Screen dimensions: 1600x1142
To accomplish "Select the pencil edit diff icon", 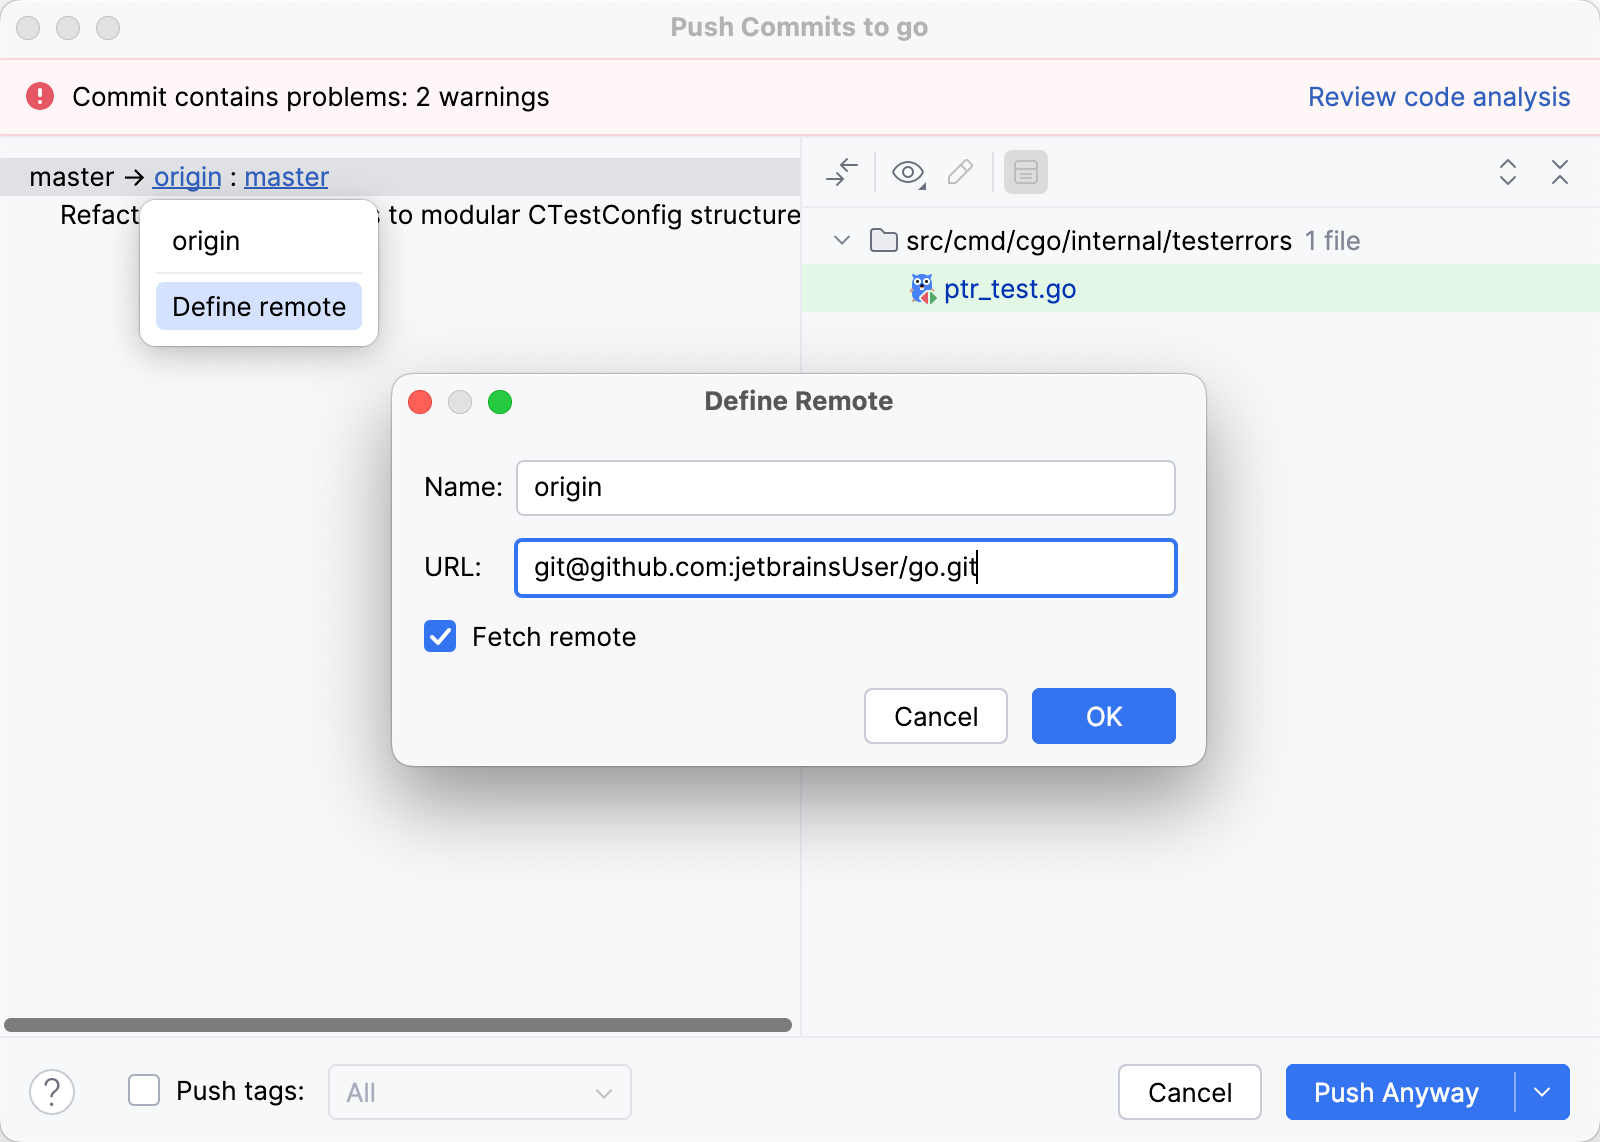I will pyautogui.click(x=959, y=172).
